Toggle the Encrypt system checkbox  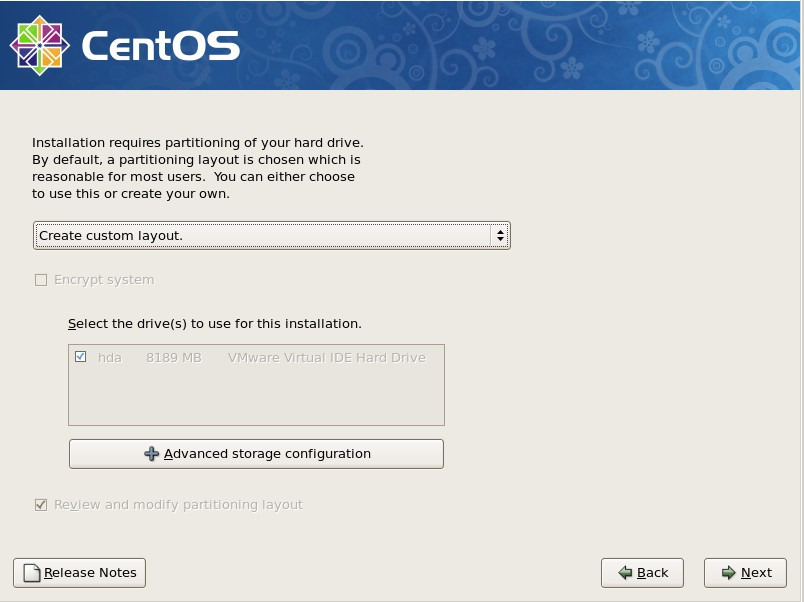pyautogui.click(x=41, y=280)
